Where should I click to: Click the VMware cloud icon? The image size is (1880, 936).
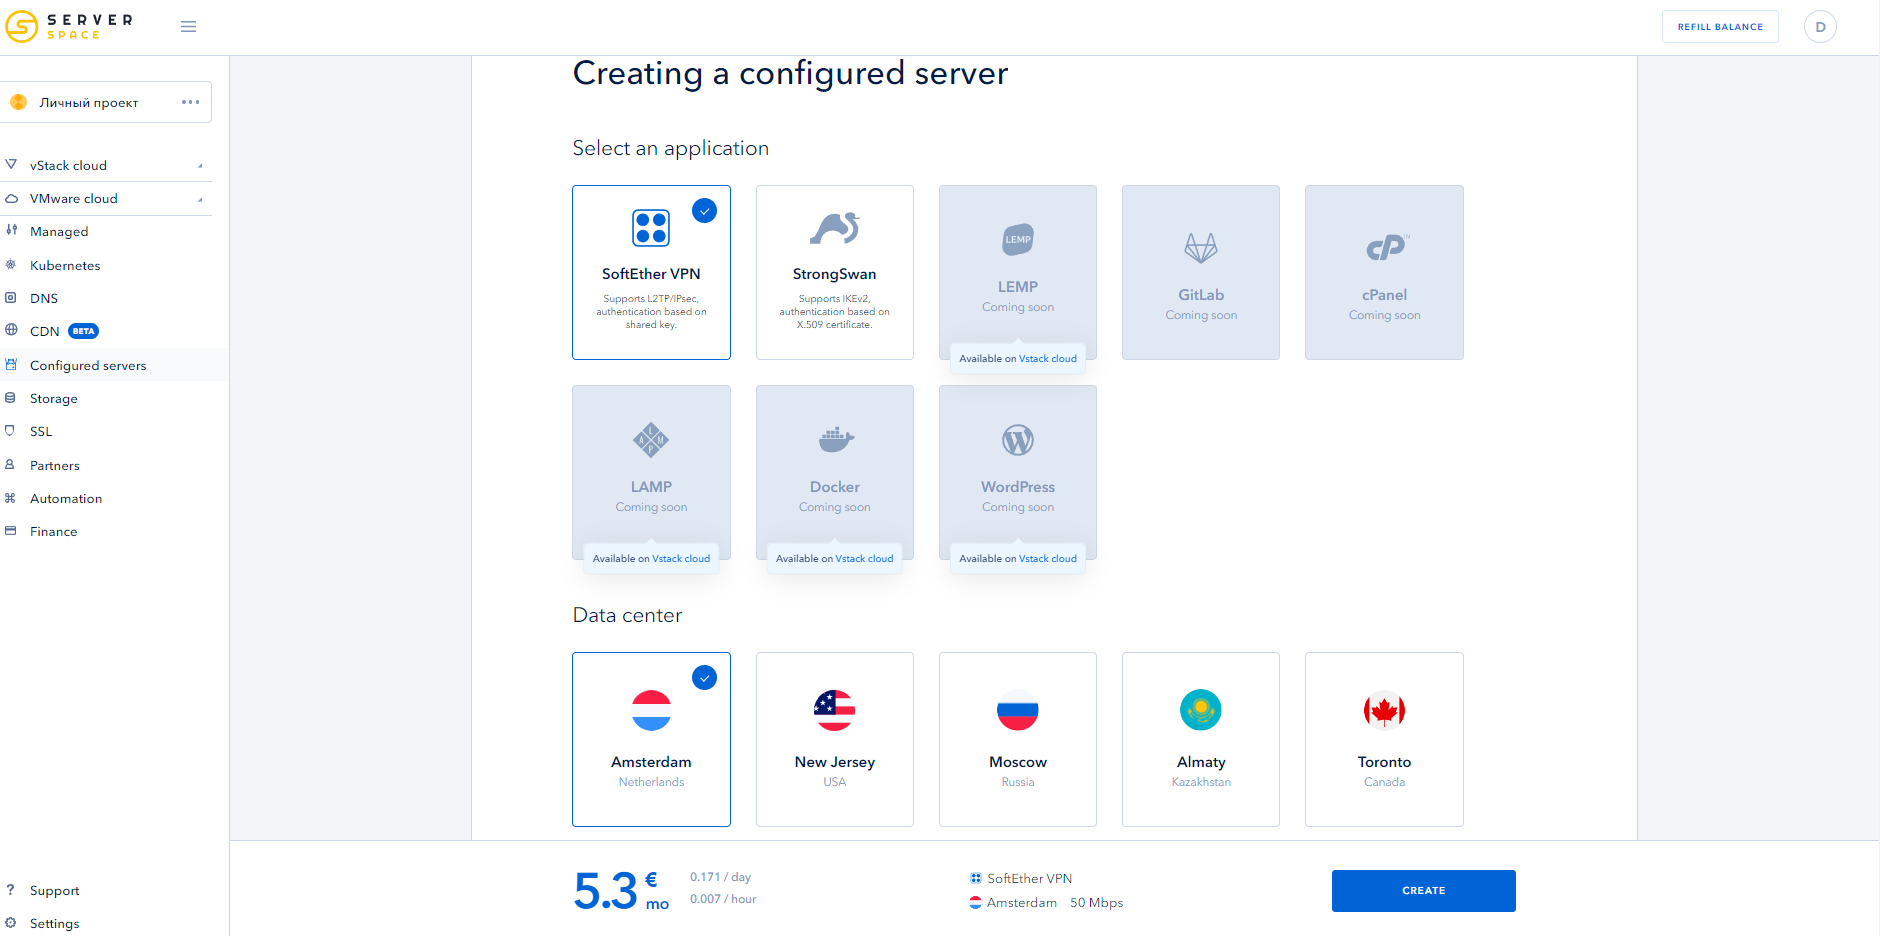(x=11, y=198)
